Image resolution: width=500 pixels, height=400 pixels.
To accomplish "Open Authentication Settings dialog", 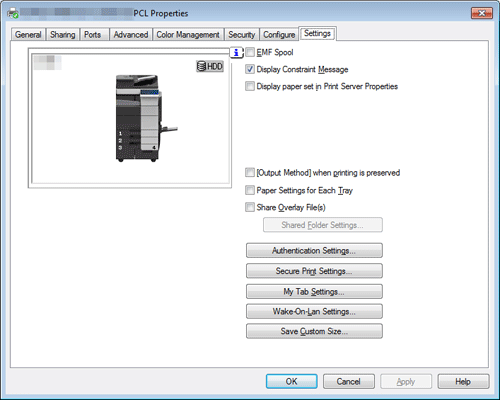I will pyautogui.click(x=314, y=250).
